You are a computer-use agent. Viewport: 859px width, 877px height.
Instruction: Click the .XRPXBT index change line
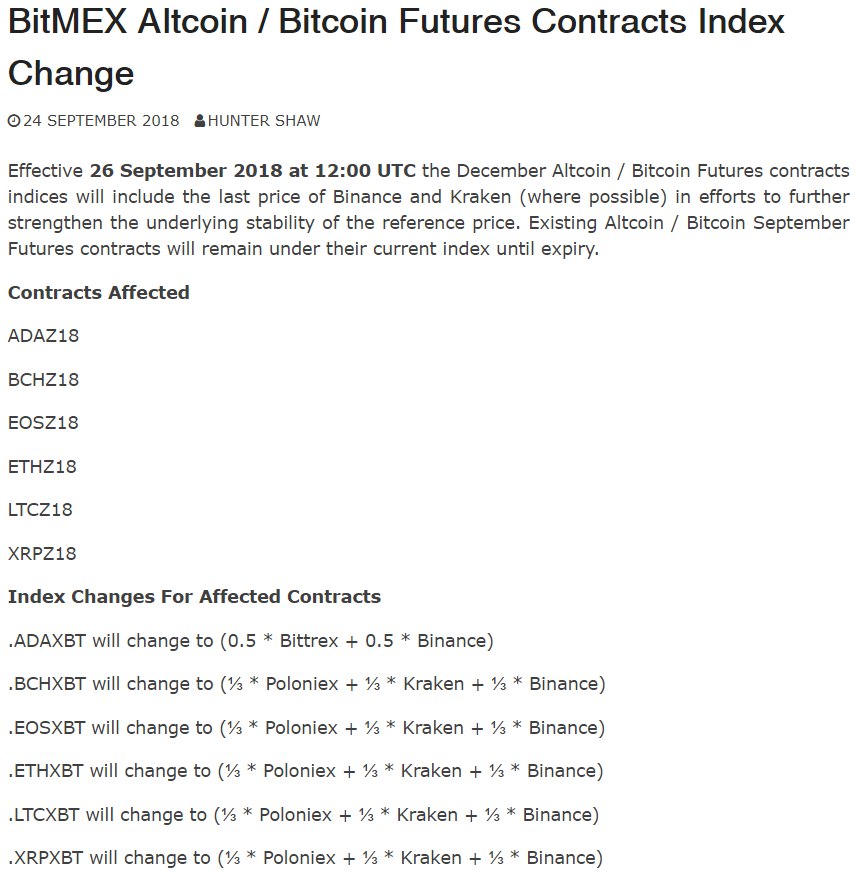pyautogui.click(x=305, y=858)
